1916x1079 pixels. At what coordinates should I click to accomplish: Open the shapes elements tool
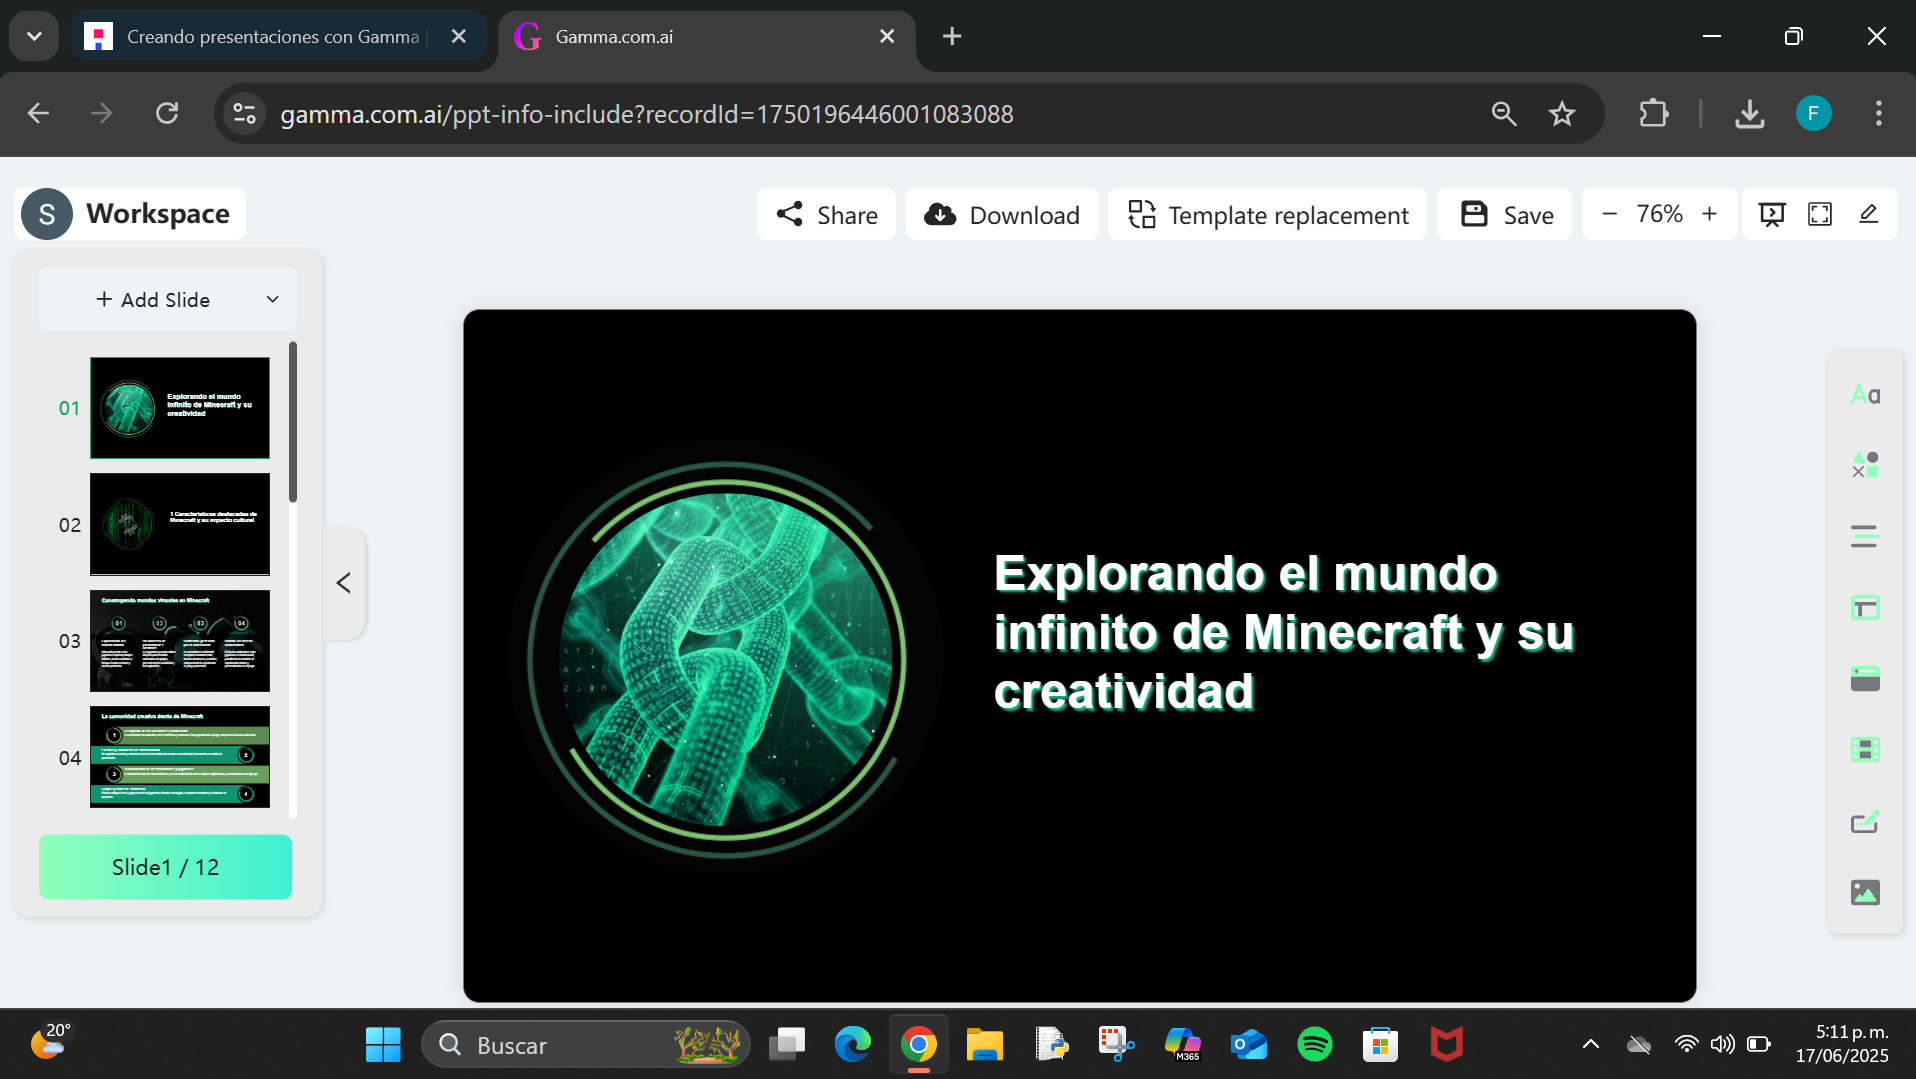click(1865, 465)
